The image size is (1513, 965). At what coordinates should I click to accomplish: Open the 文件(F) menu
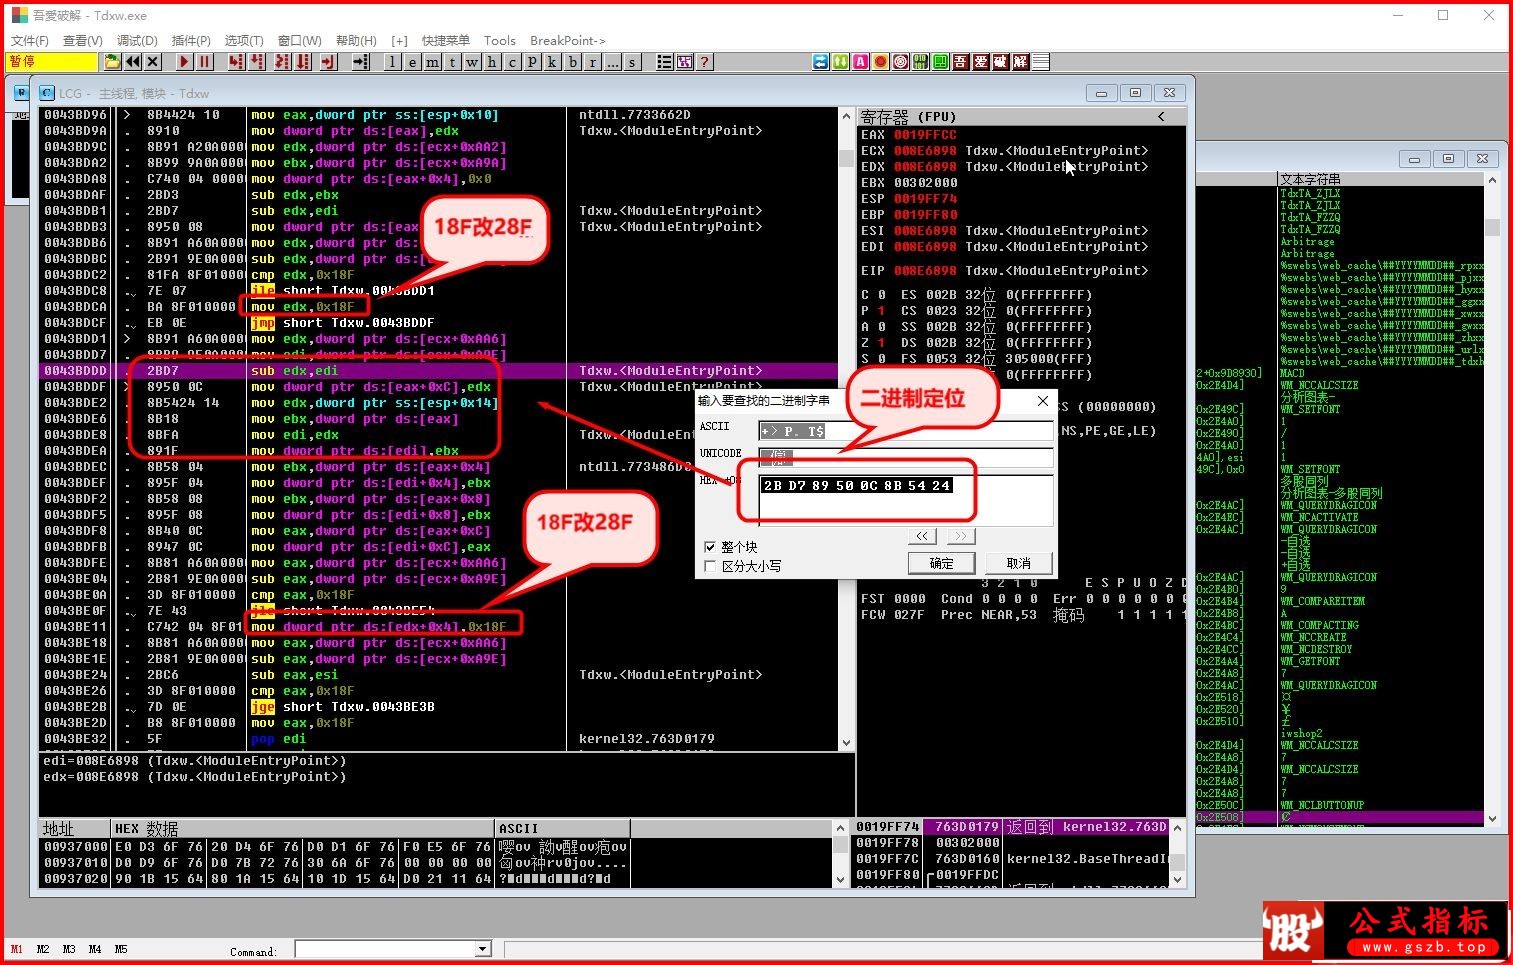[30, 41]
